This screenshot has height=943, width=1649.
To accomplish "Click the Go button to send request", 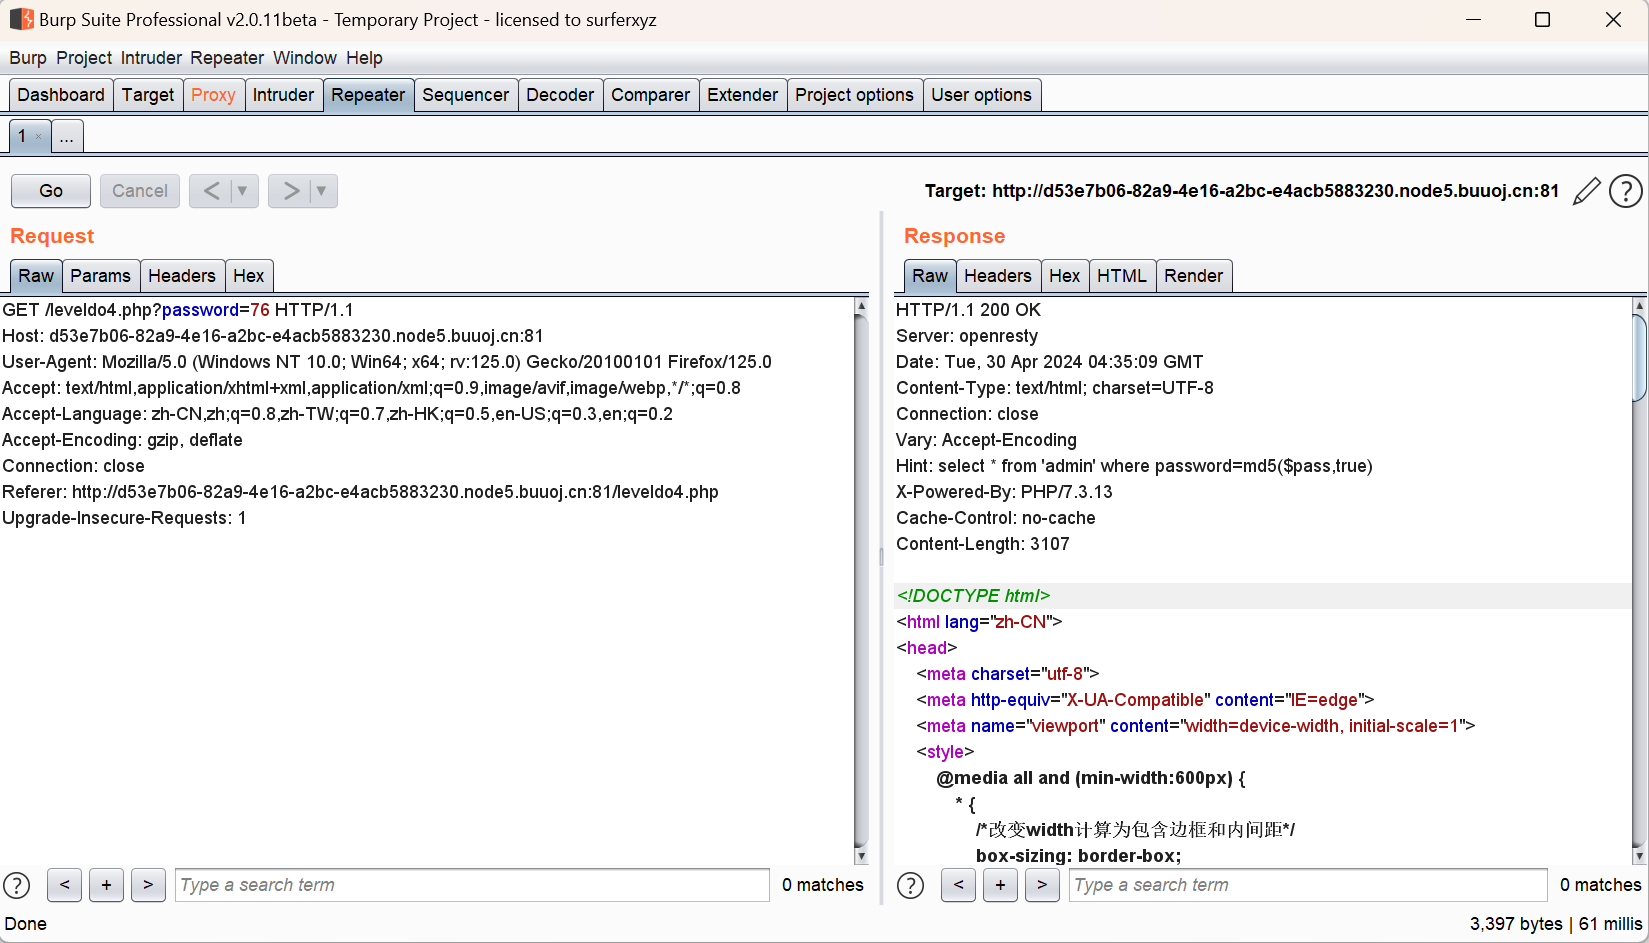I will tap(51, 191).
